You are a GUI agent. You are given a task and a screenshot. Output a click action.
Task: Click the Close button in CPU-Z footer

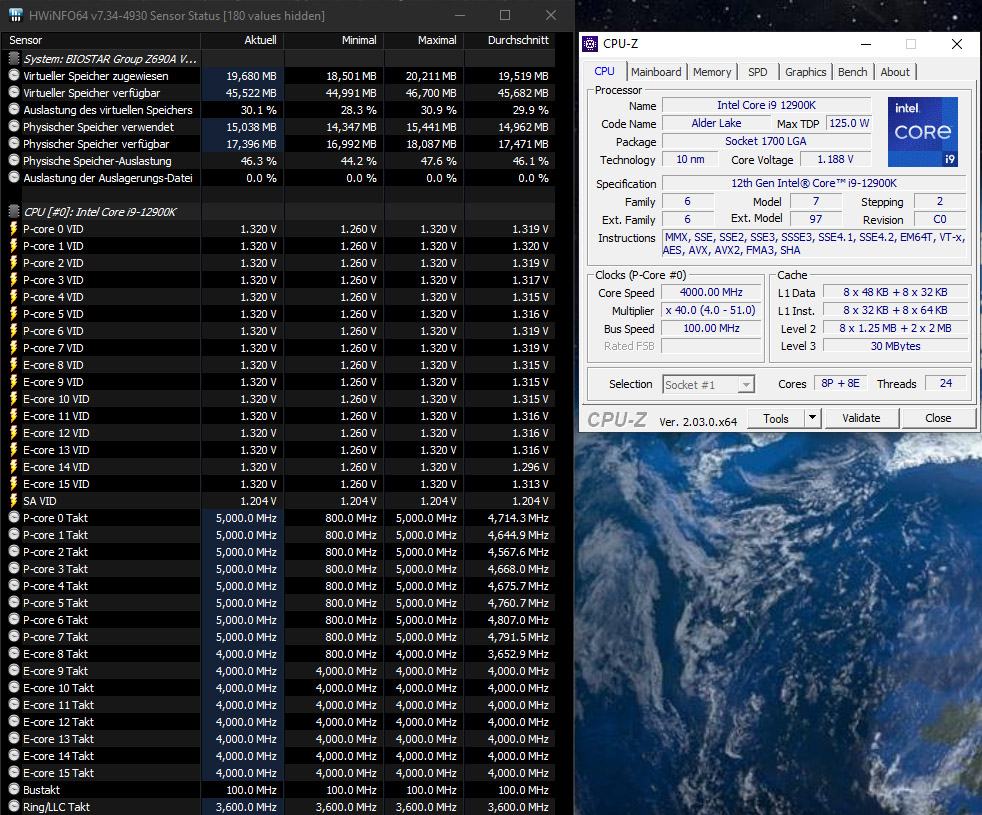[x=938, y=418]
